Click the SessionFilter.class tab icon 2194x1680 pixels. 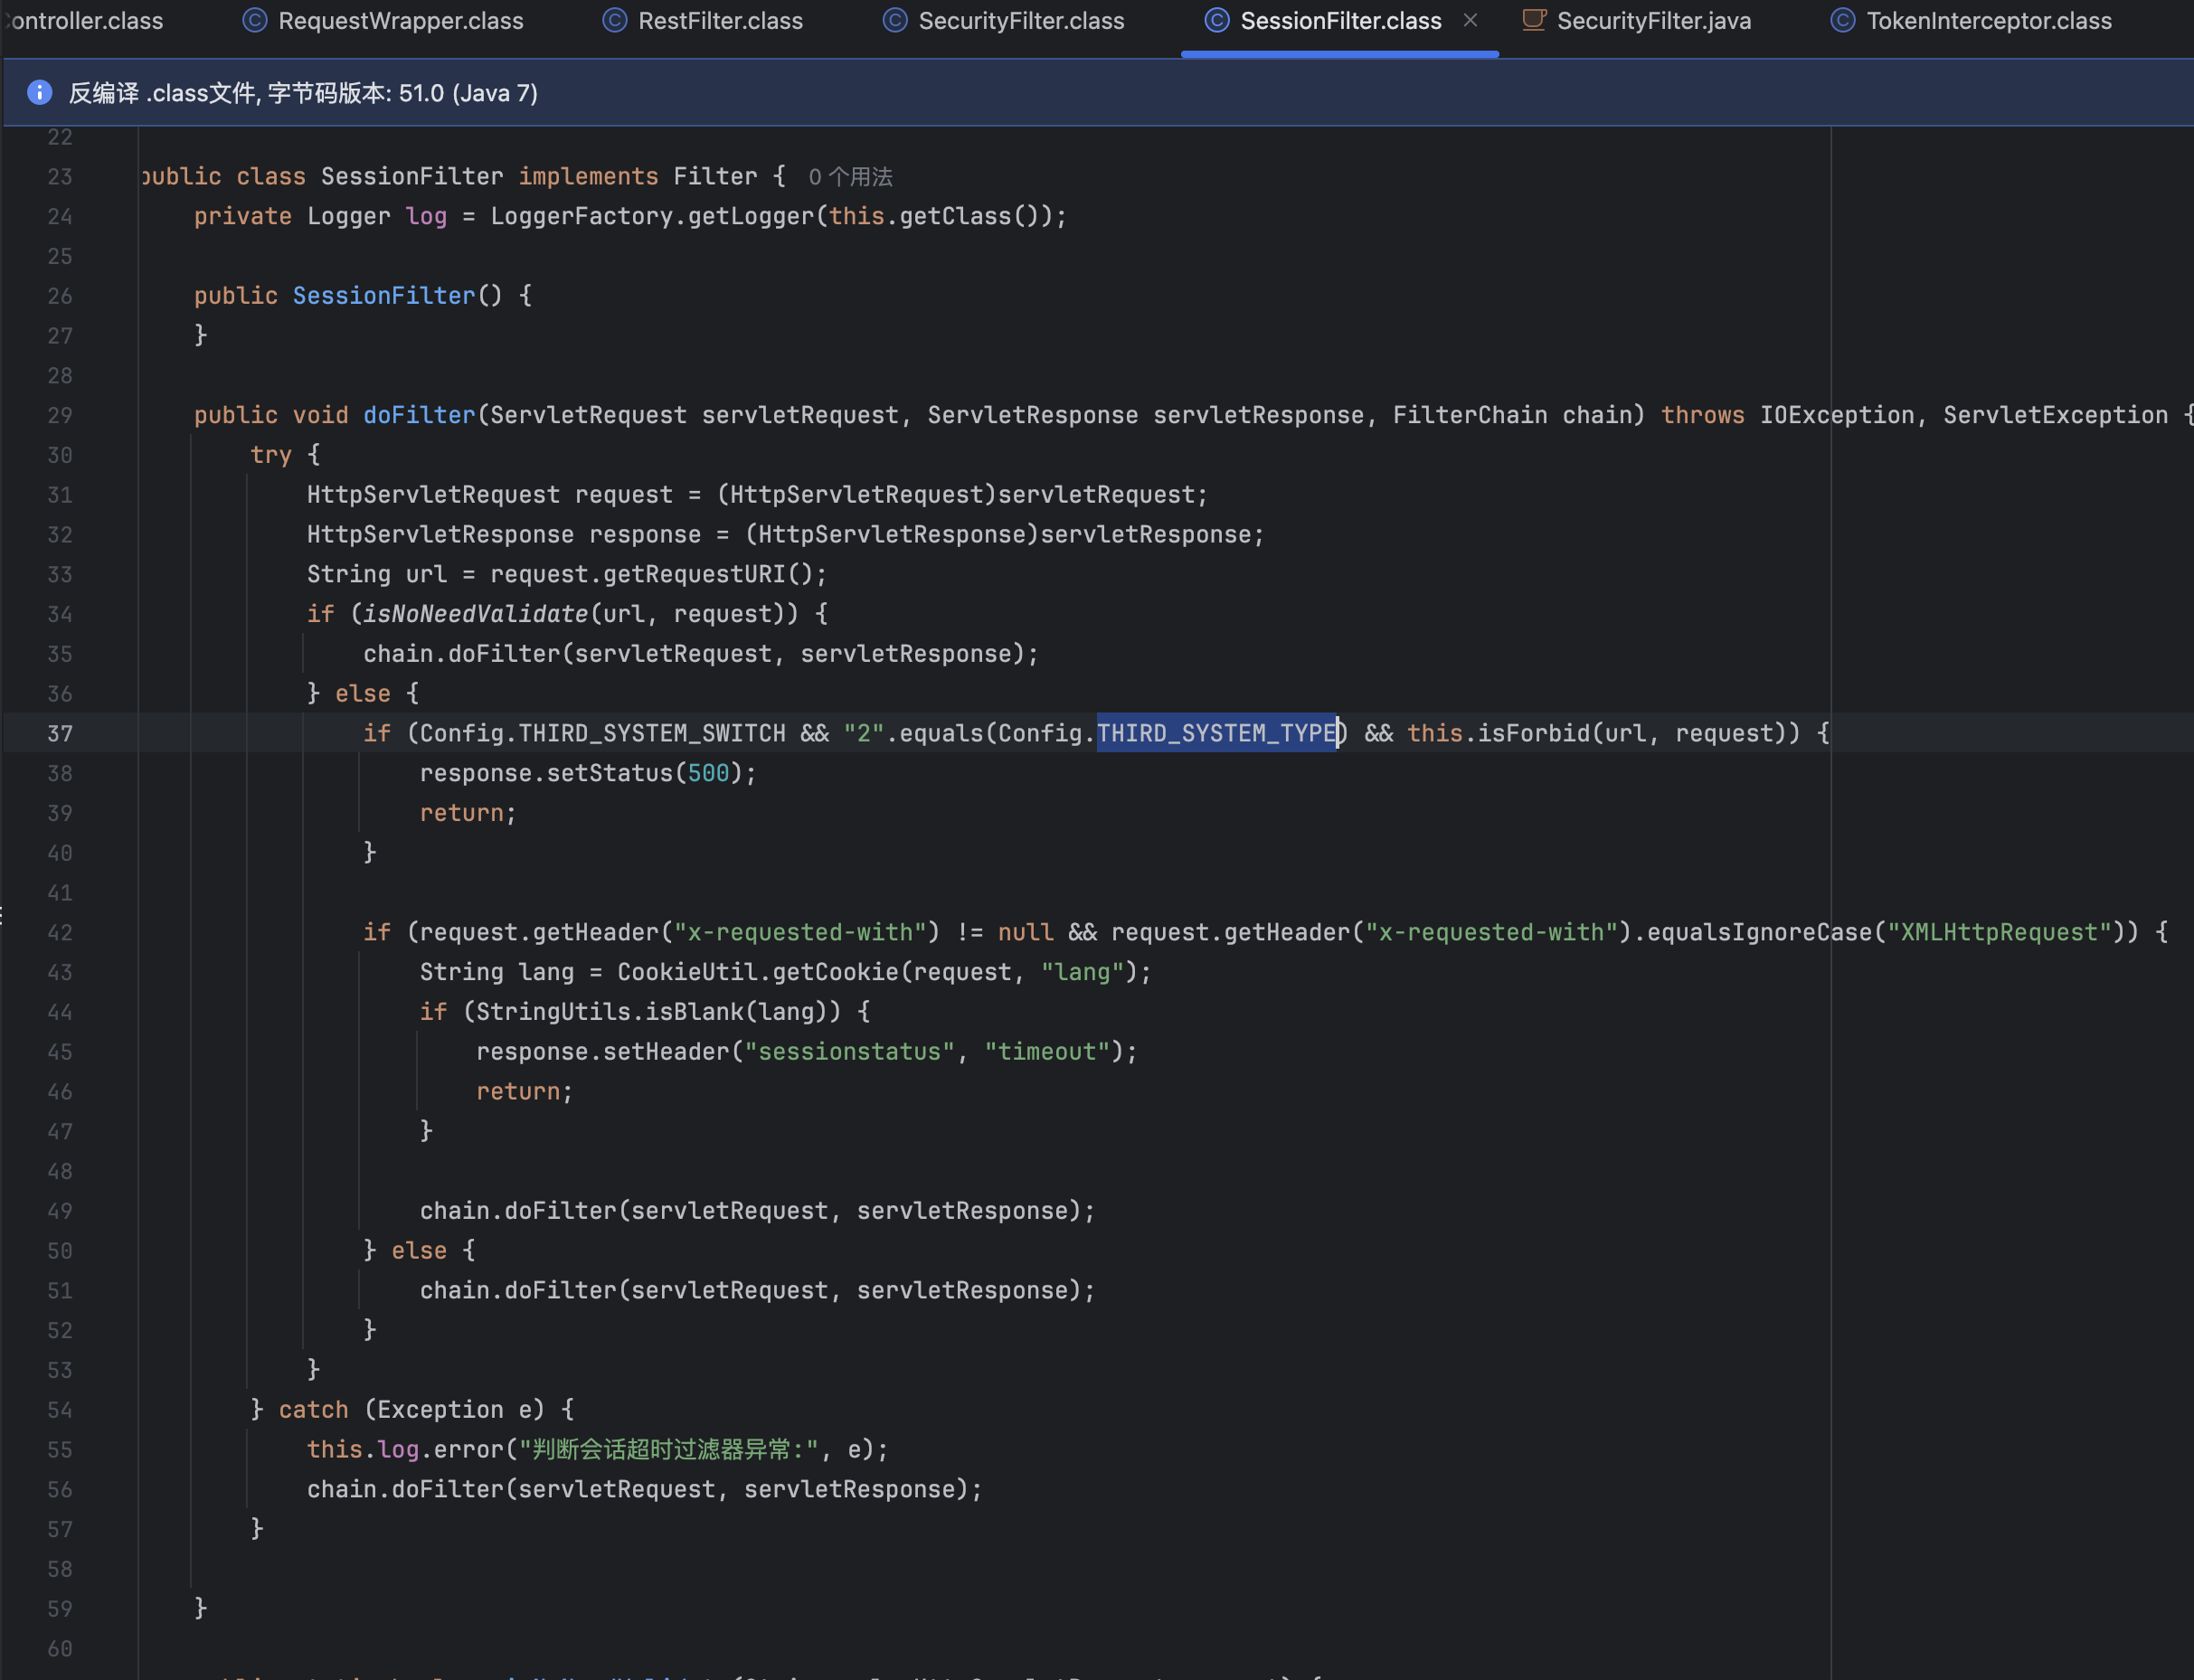(1216, 21)
